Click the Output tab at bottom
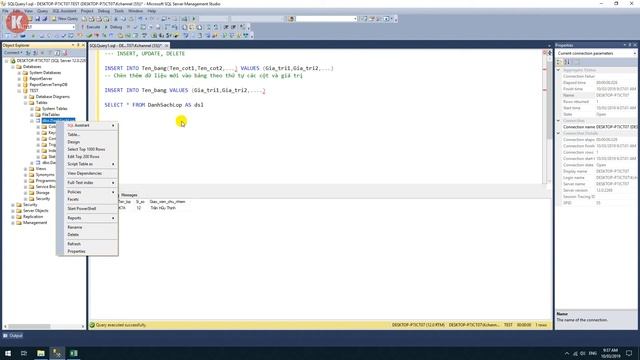The height and width of the screenshot is (360, 640). point(13,336)
